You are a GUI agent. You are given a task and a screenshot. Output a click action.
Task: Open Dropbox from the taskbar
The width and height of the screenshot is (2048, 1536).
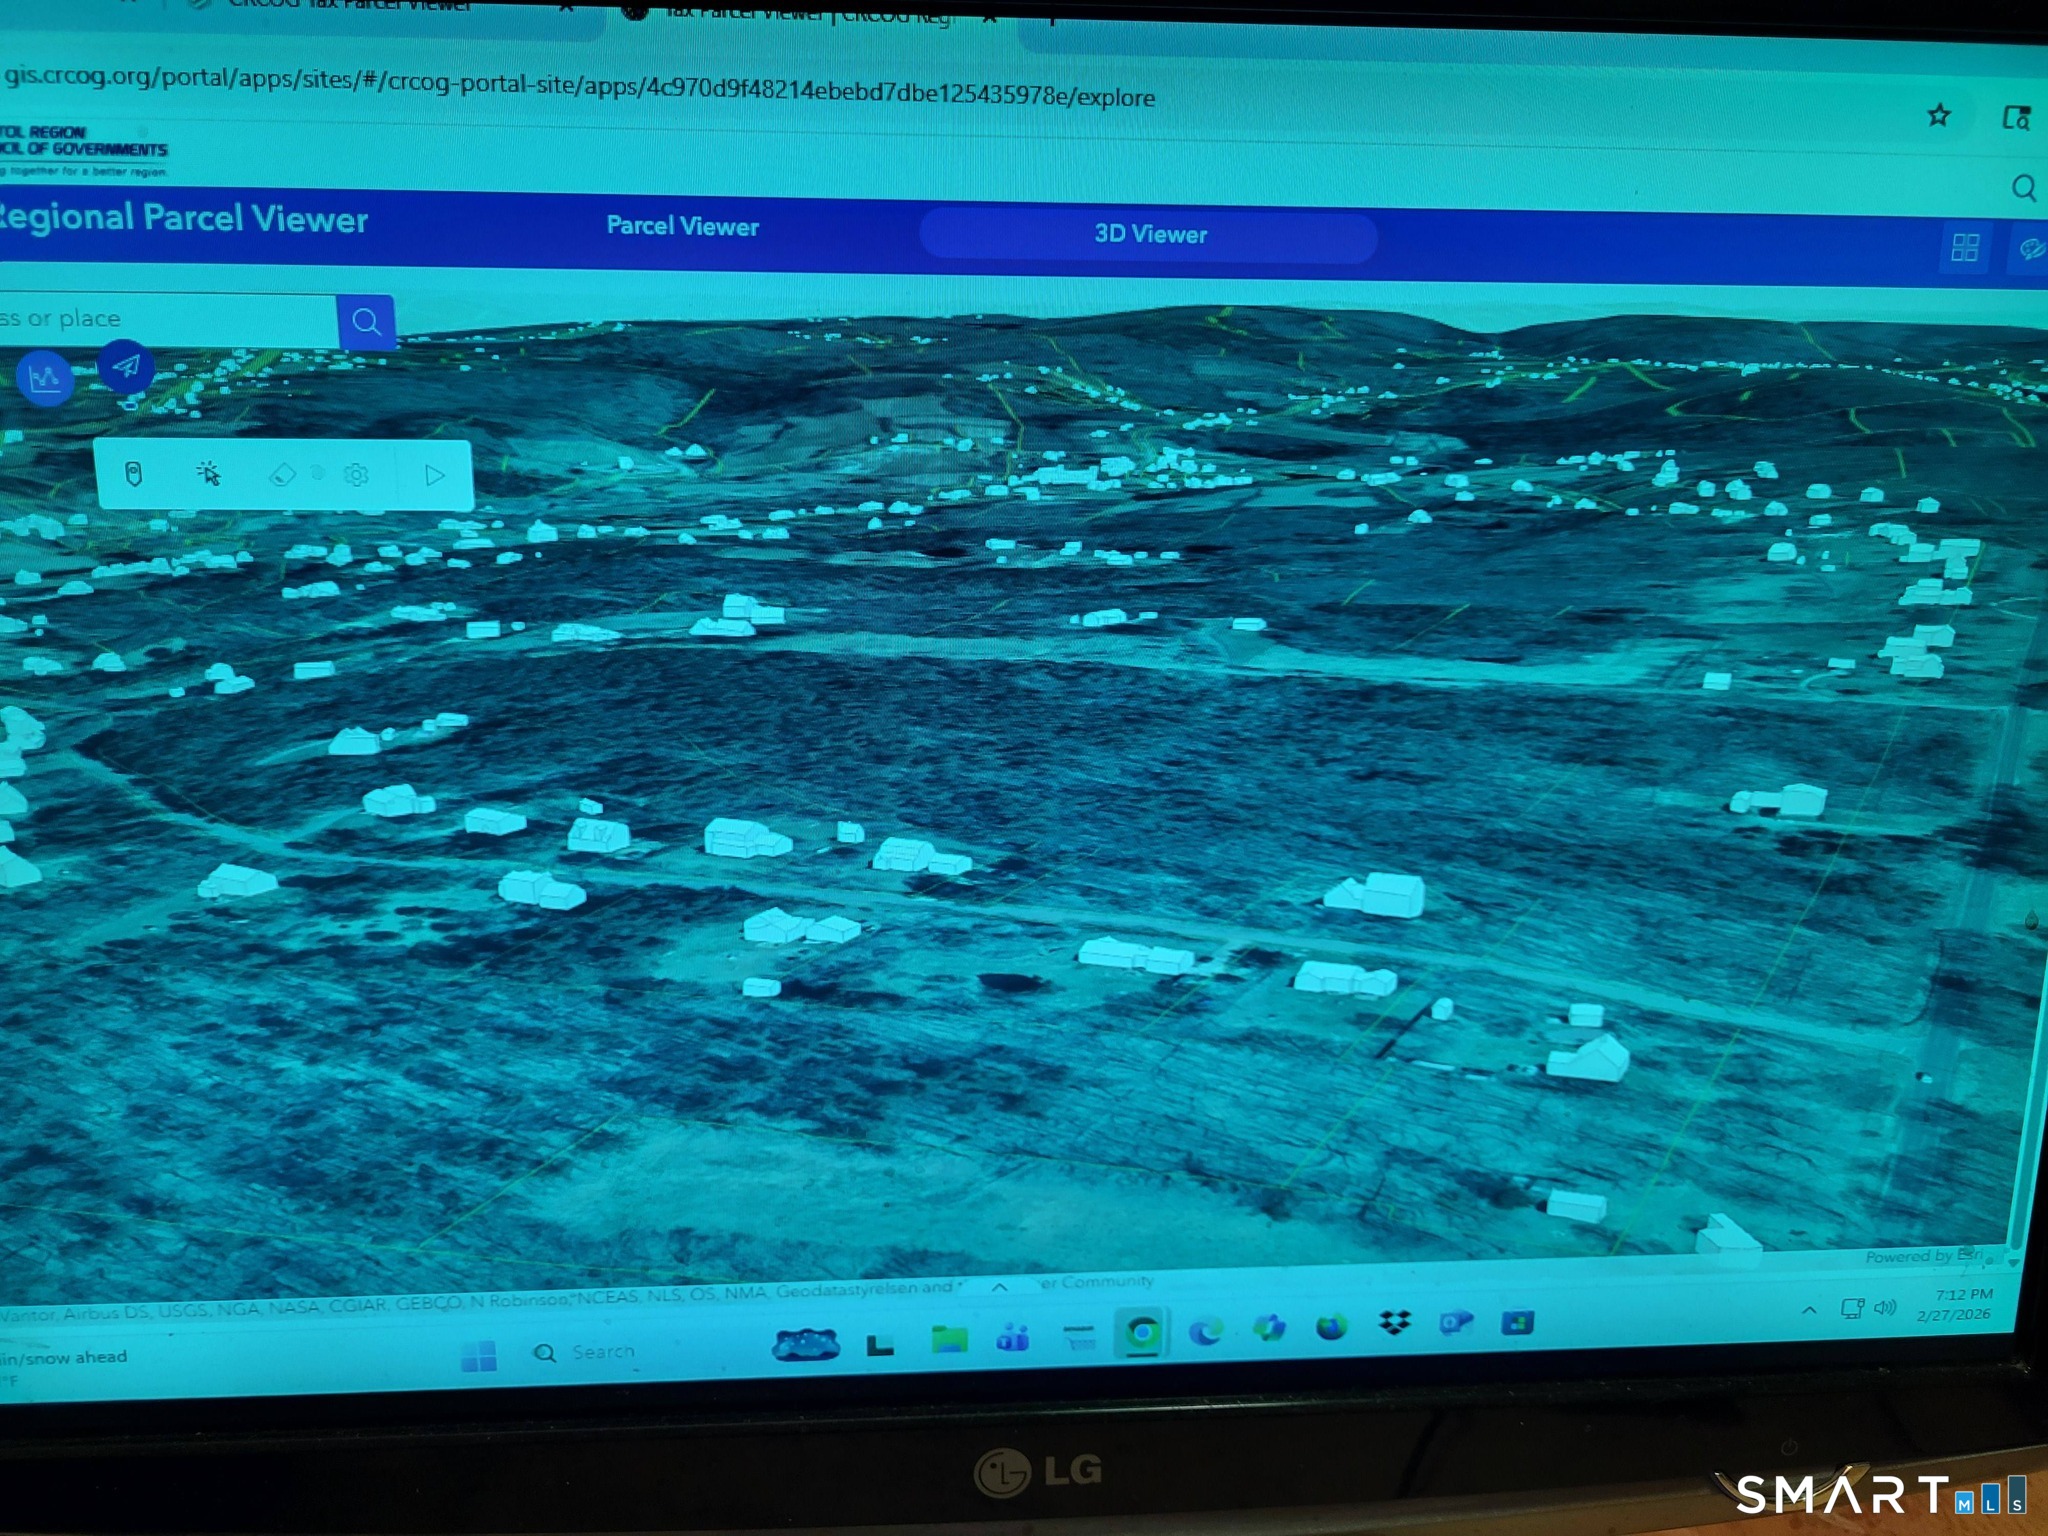pyautogui.click(x=1394, y=1324)
